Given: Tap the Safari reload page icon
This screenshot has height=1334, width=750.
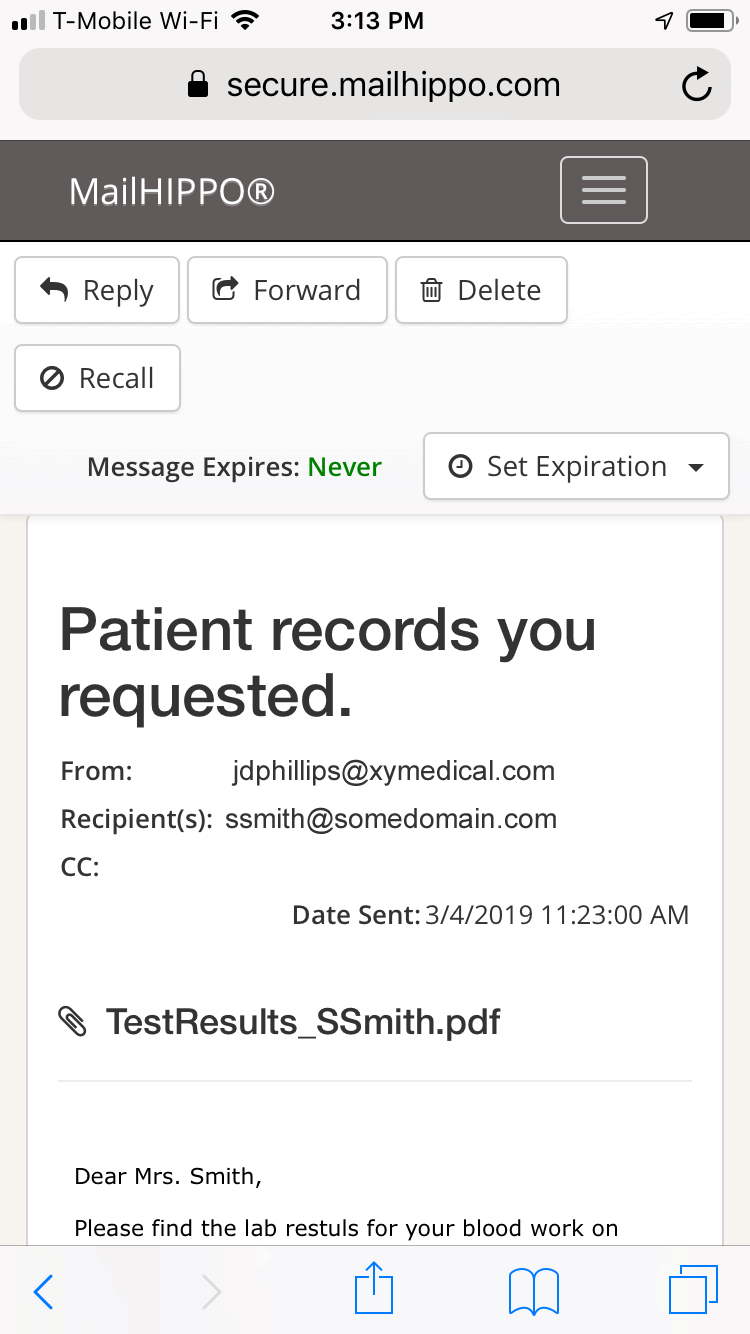Looking at the screenshot, I should tap(696, 85).
